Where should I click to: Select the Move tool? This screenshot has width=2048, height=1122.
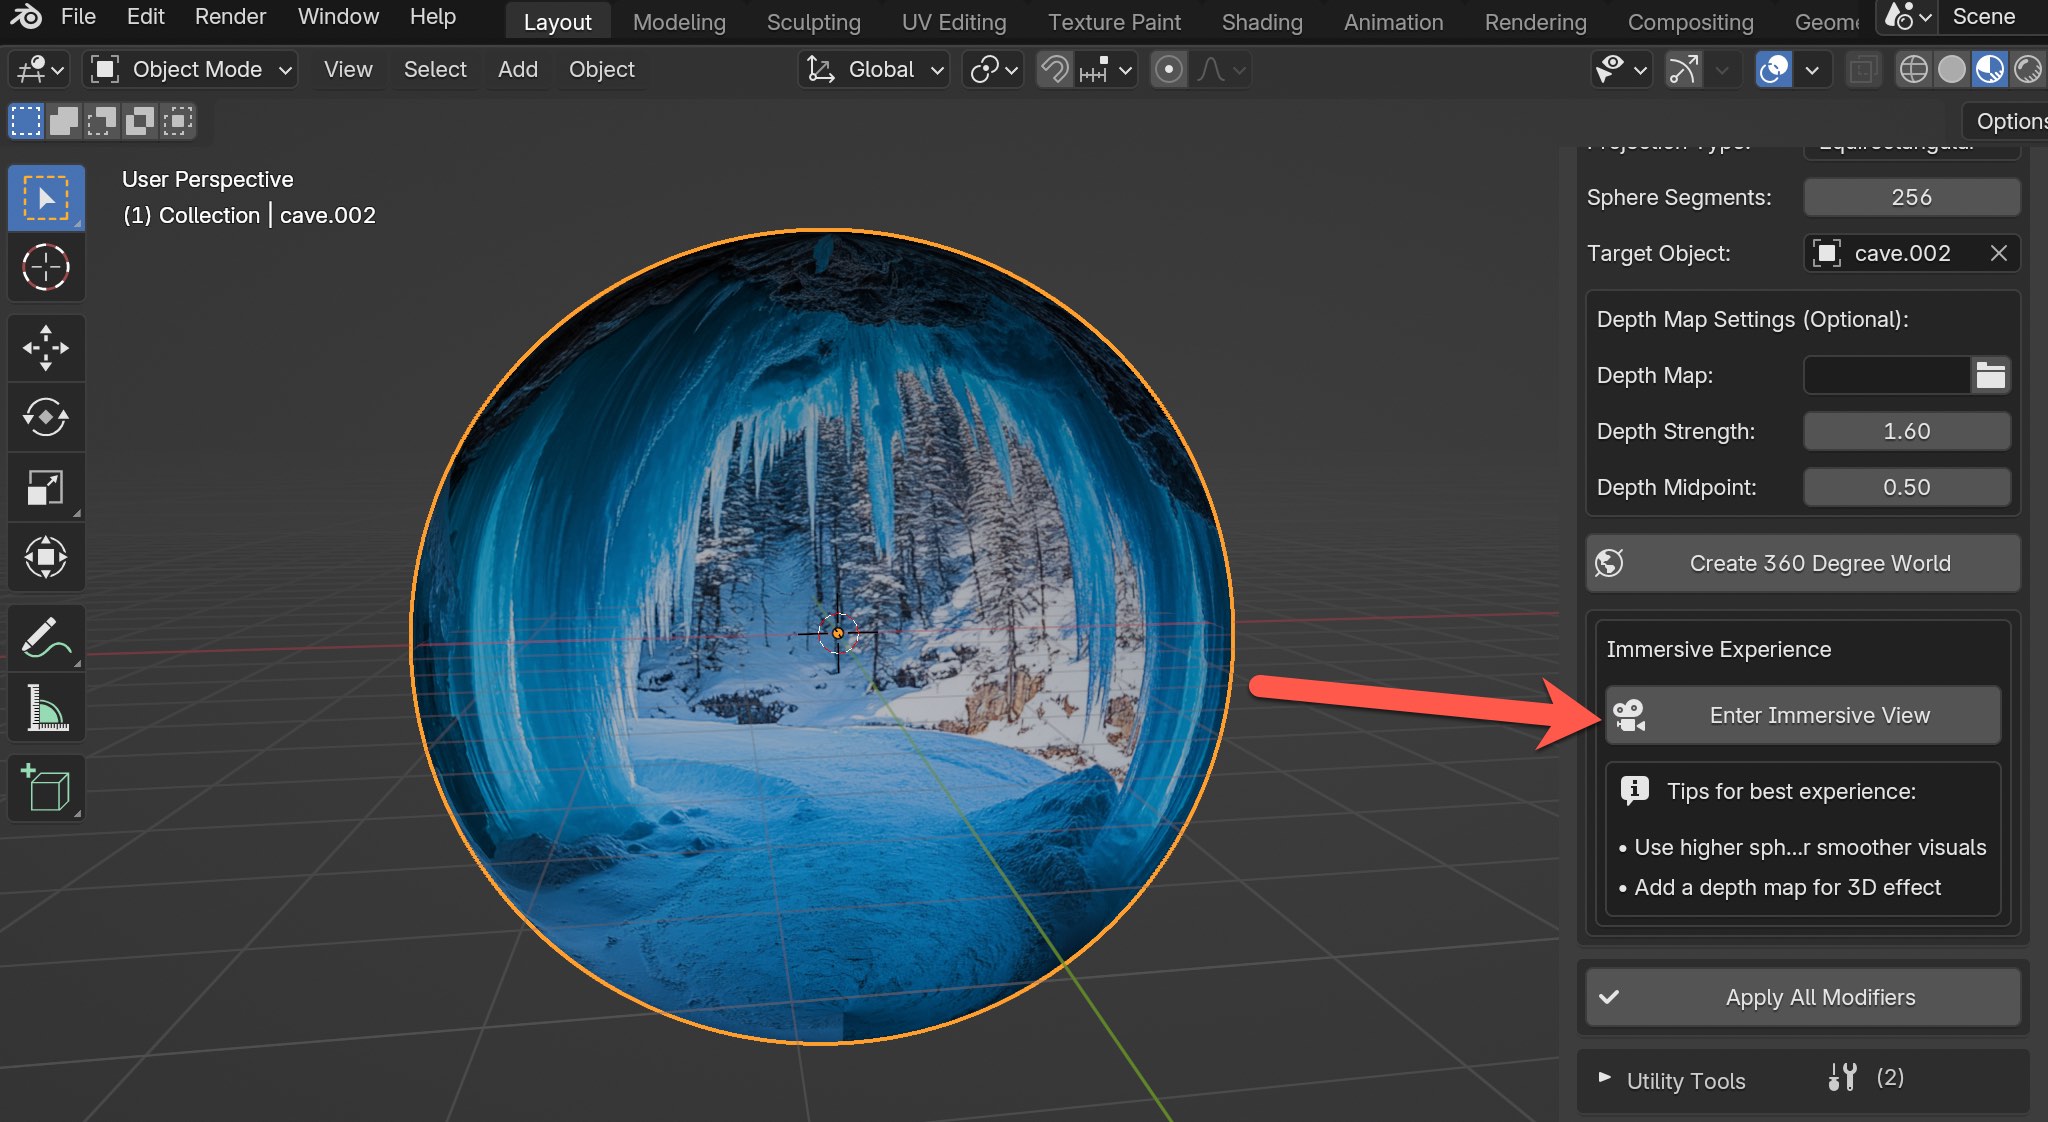pyautogui.click(x=46, y=348)
